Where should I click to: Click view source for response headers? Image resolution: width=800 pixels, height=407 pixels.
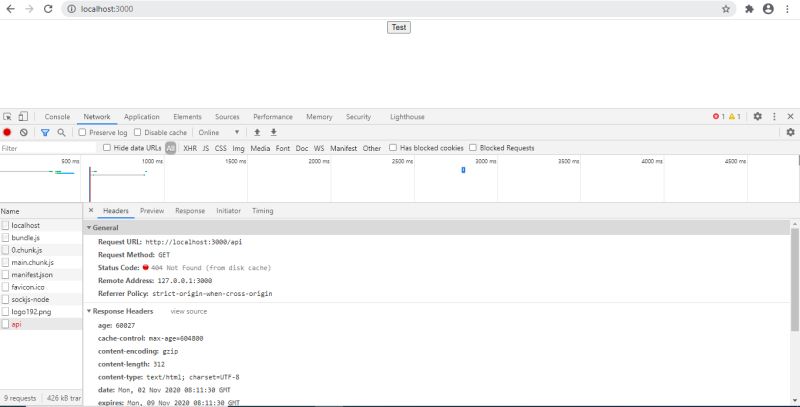189,311
